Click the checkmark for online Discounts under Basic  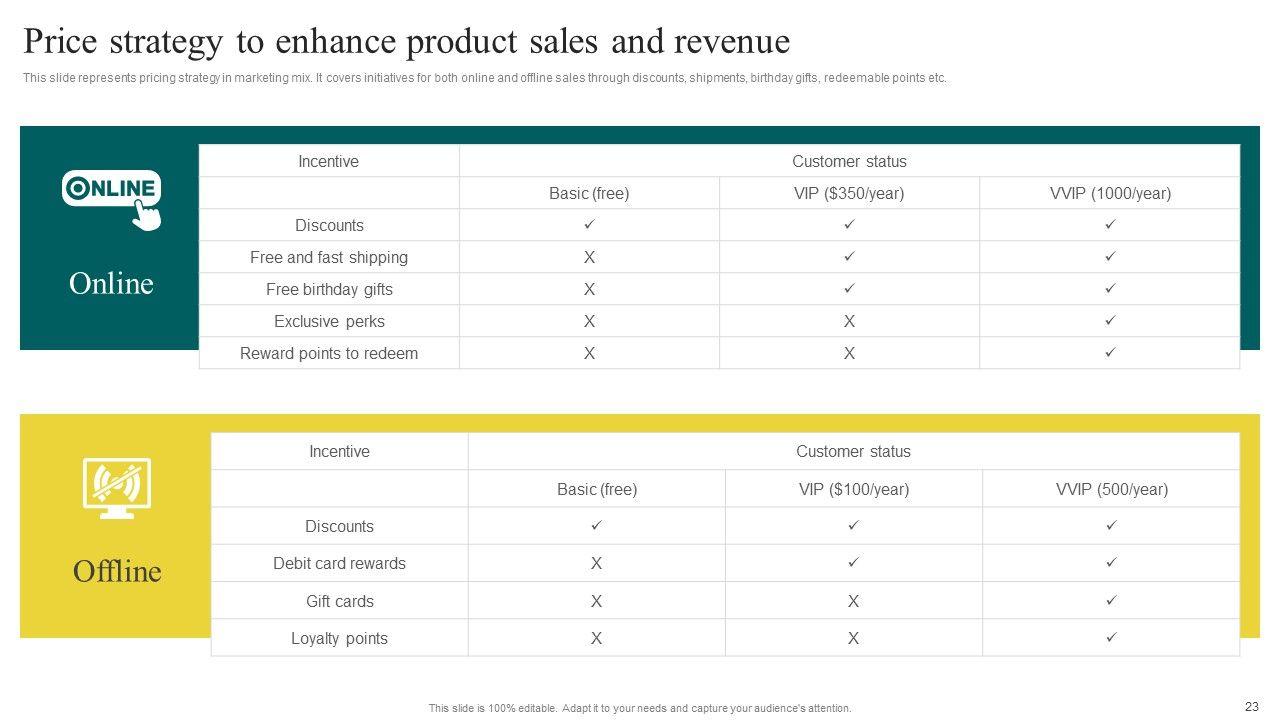(x=589, y=225)
